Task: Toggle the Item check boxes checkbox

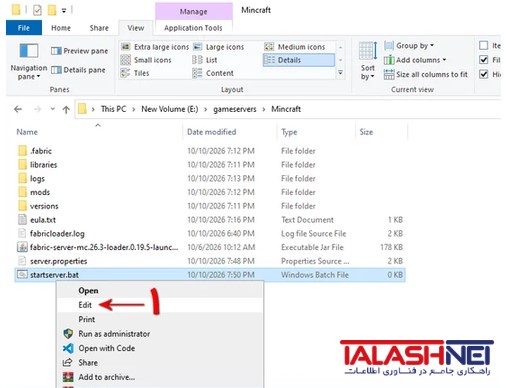Action: 483,45
